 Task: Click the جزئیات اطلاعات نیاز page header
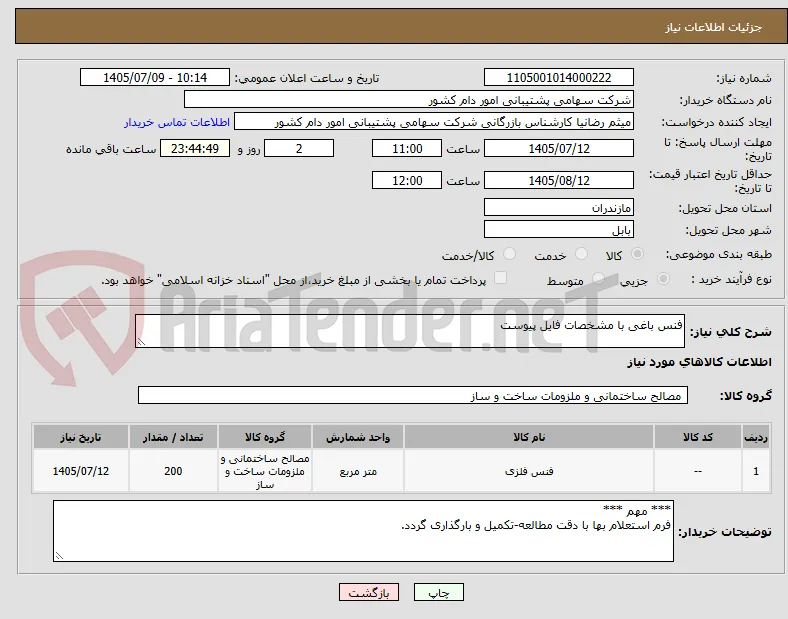point(714,27)
